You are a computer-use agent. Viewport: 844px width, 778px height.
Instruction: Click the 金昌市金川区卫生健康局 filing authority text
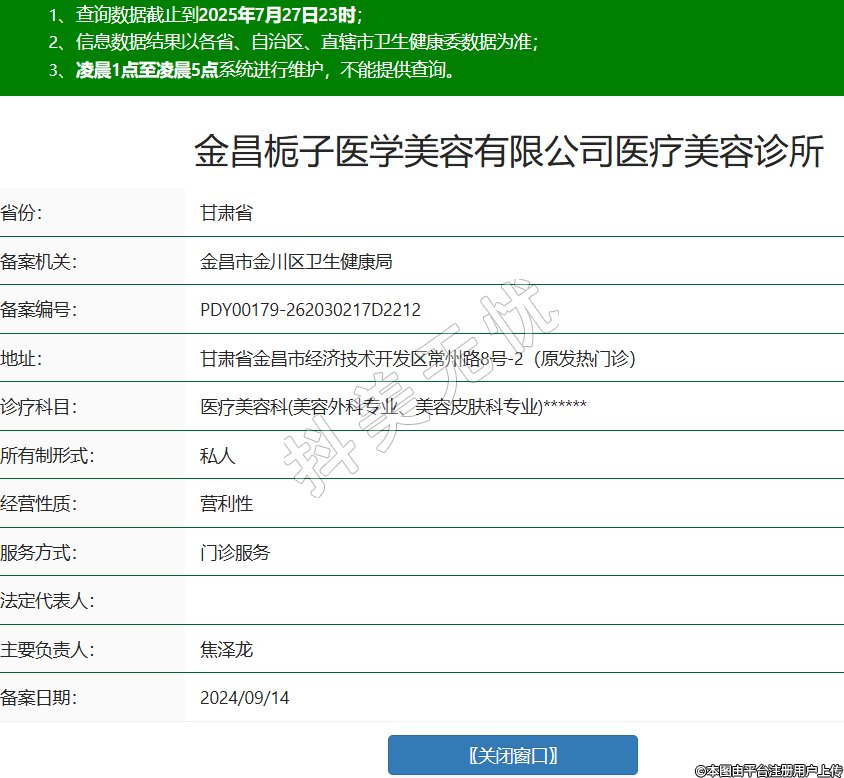click(296, 262)
